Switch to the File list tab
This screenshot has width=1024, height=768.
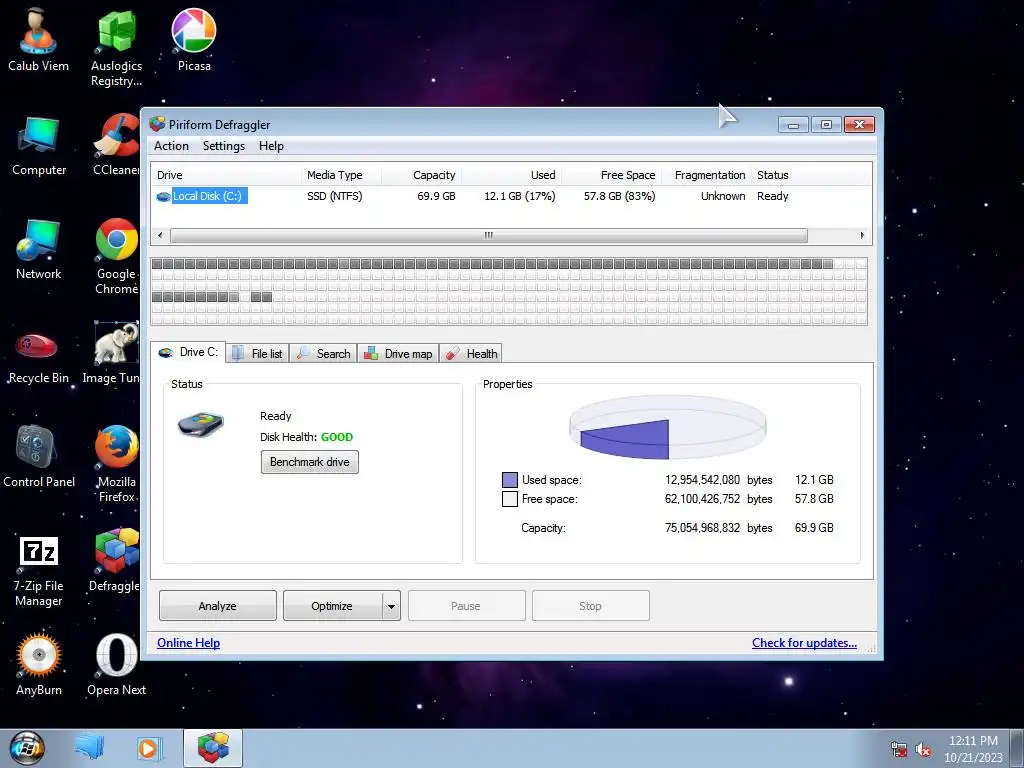pos(258,353)
